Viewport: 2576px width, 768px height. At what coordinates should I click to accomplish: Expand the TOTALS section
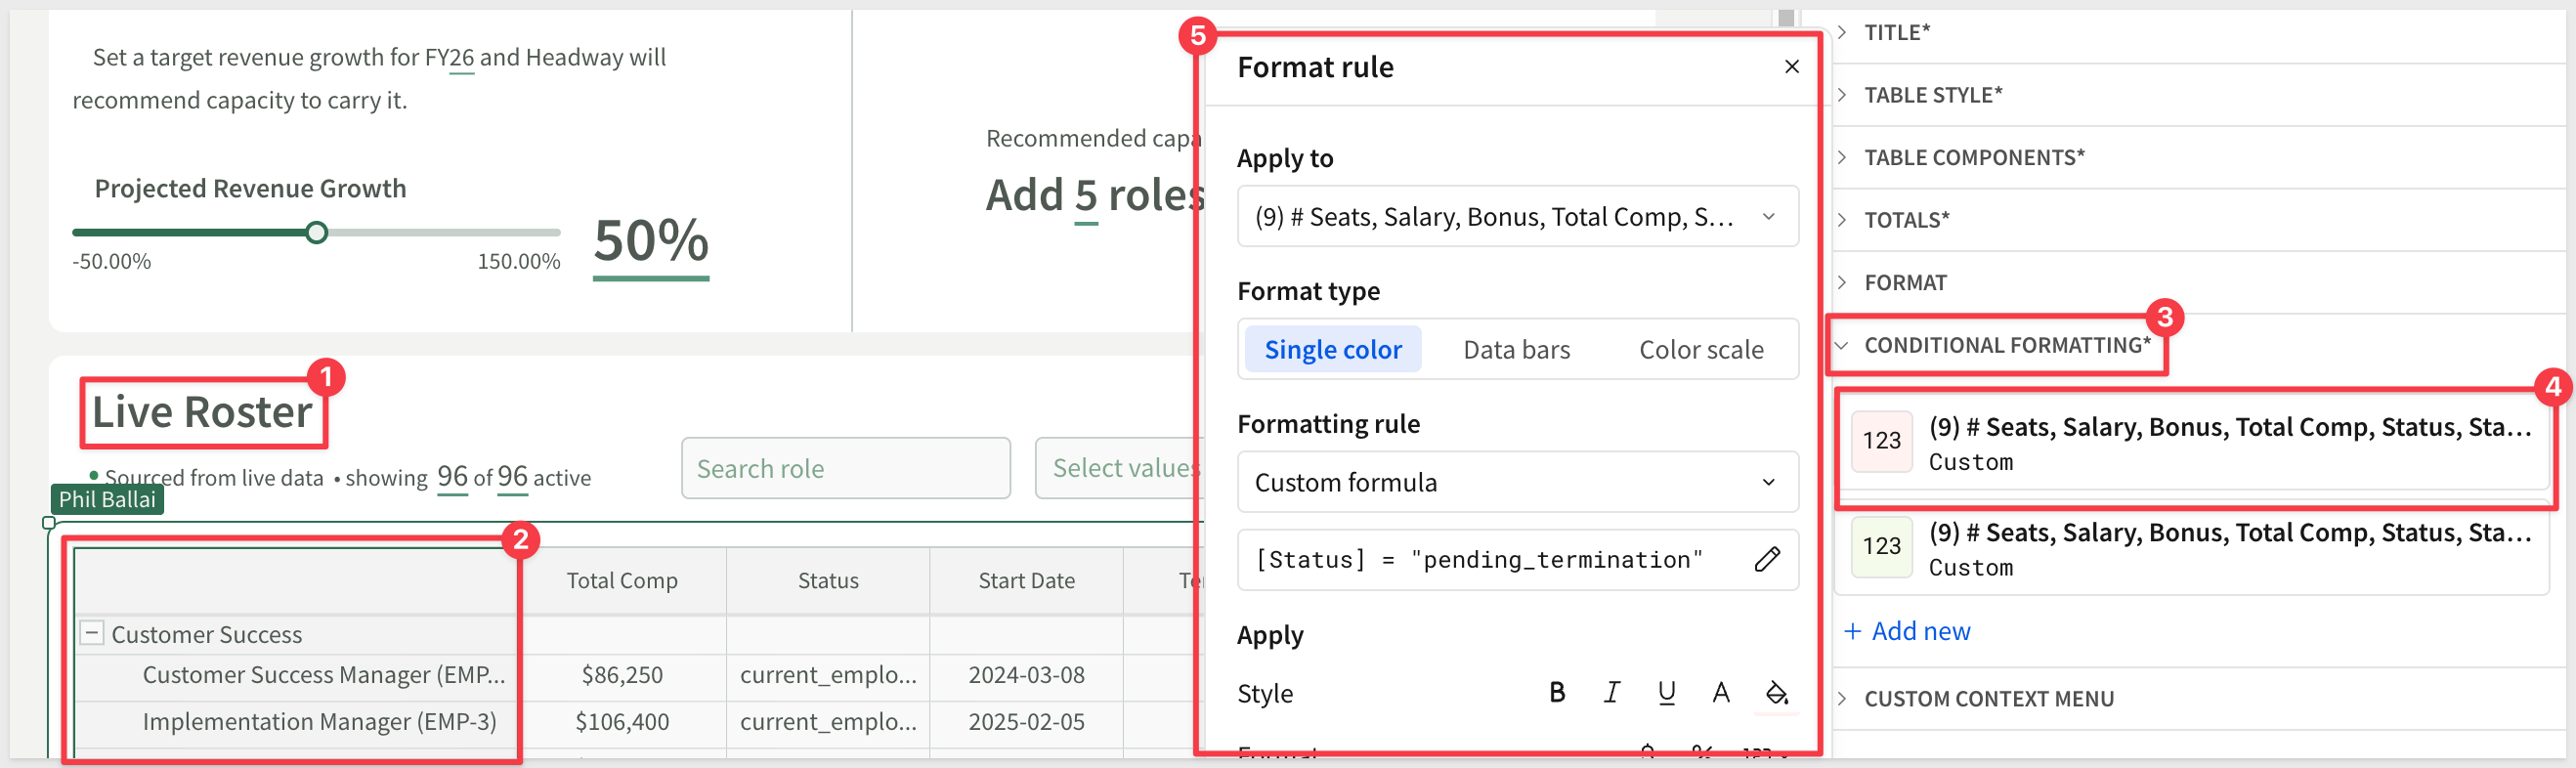click(1905, 220)
